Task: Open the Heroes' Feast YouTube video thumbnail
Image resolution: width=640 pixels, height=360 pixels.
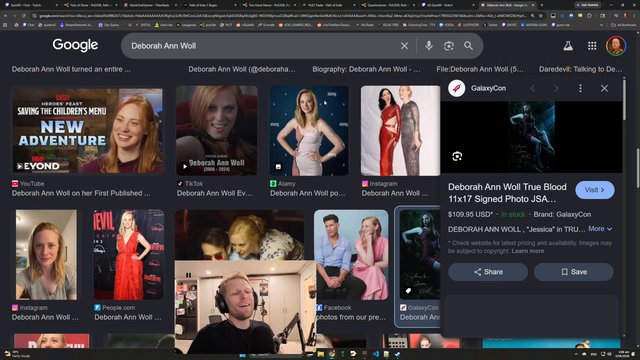Action: (x=87, y=131)
